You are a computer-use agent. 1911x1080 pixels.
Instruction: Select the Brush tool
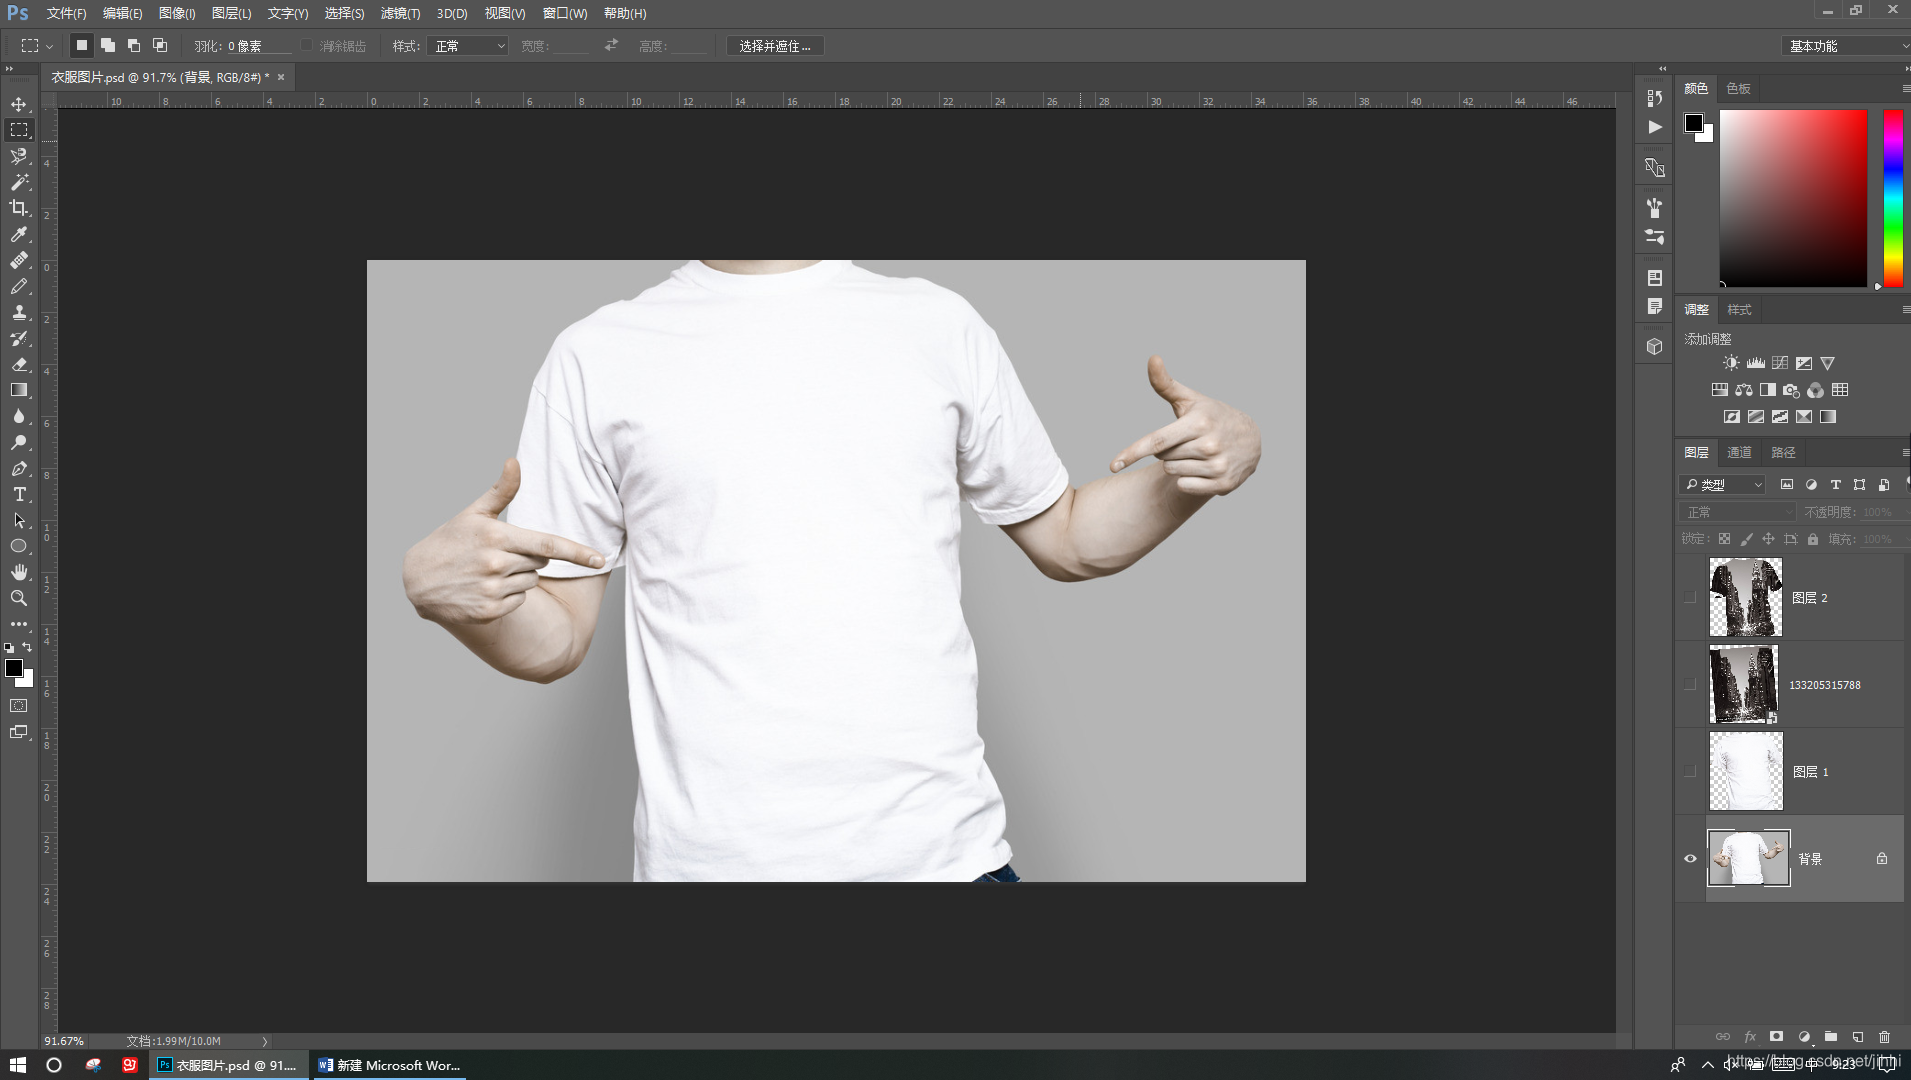tap(19, 286)
